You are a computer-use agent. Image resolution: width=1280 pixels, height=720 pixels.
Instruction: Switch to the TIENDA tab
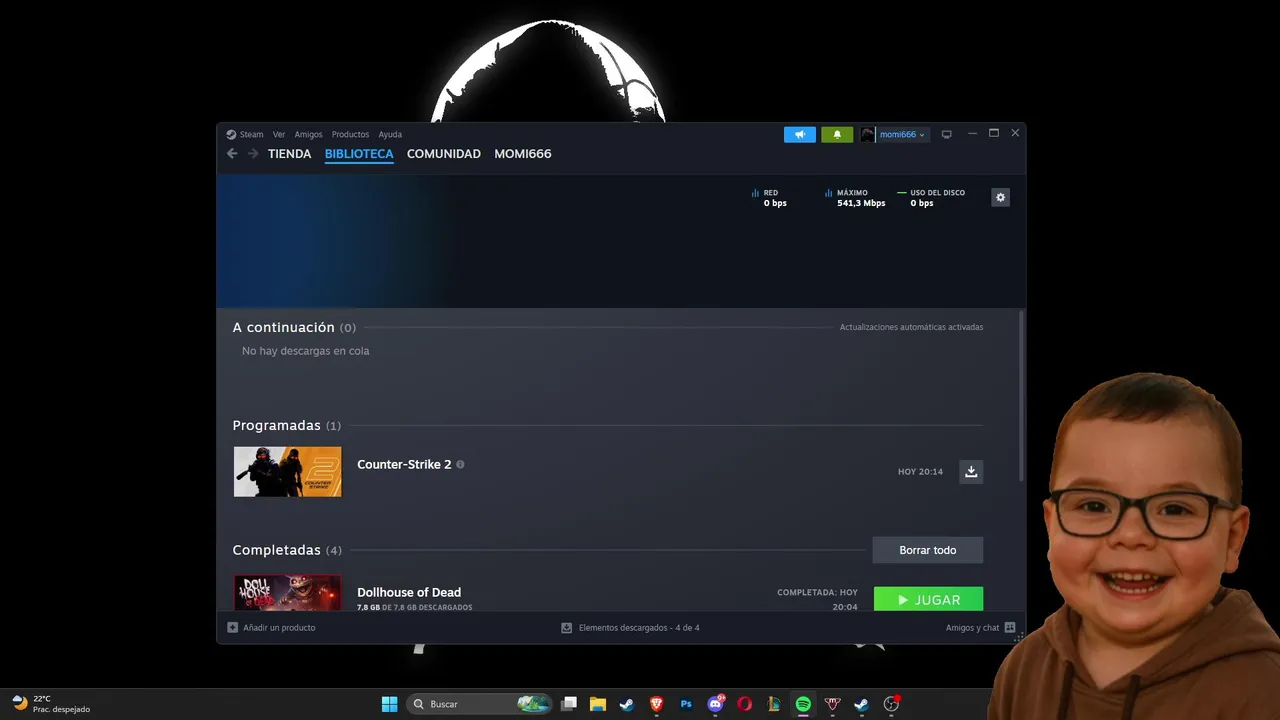coord(289,154)
